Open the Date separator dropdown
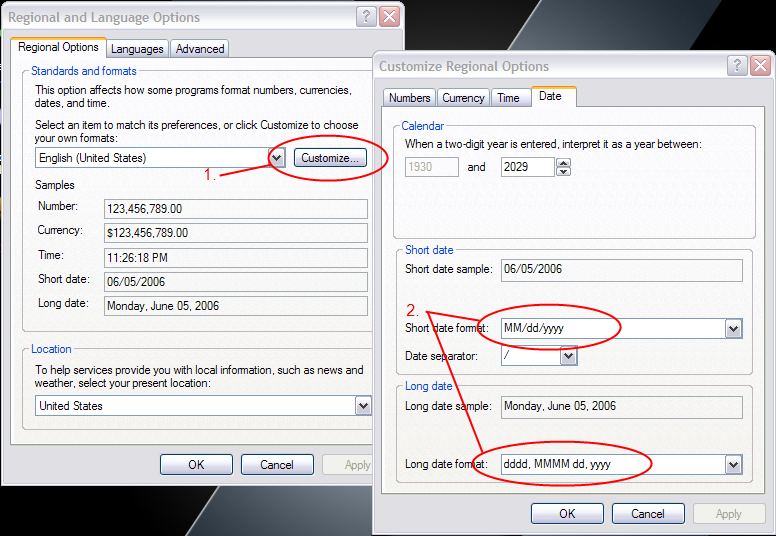The width and height of the screenshot is (776, 536). (569, 356)
